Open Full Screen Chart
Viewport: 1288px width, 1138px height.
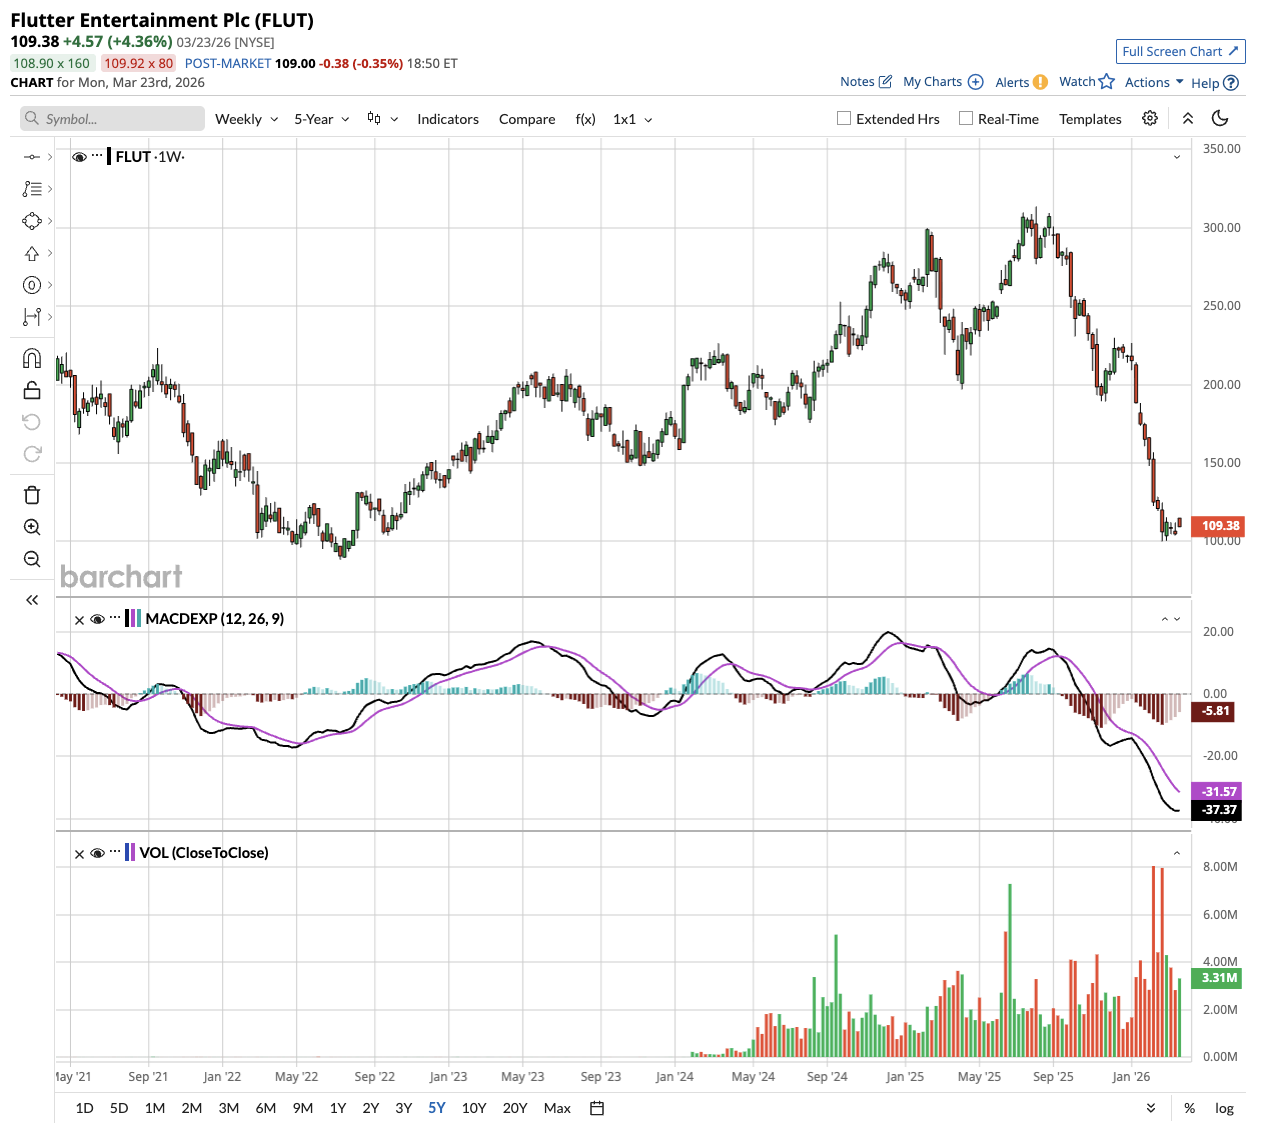[1181, 51]
